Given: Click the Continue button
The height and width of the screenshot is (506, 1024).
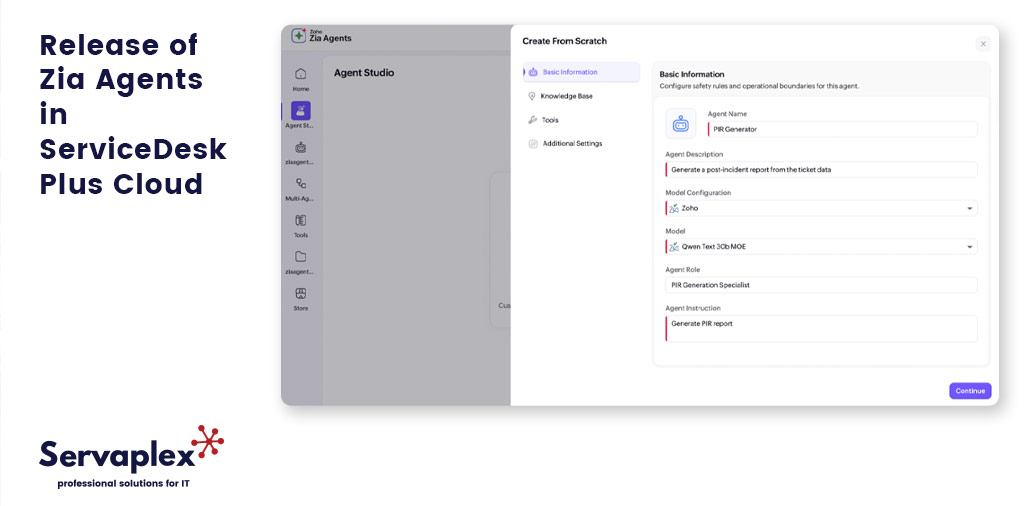Looking at the screenshot, I should click(x=970, y=391).
